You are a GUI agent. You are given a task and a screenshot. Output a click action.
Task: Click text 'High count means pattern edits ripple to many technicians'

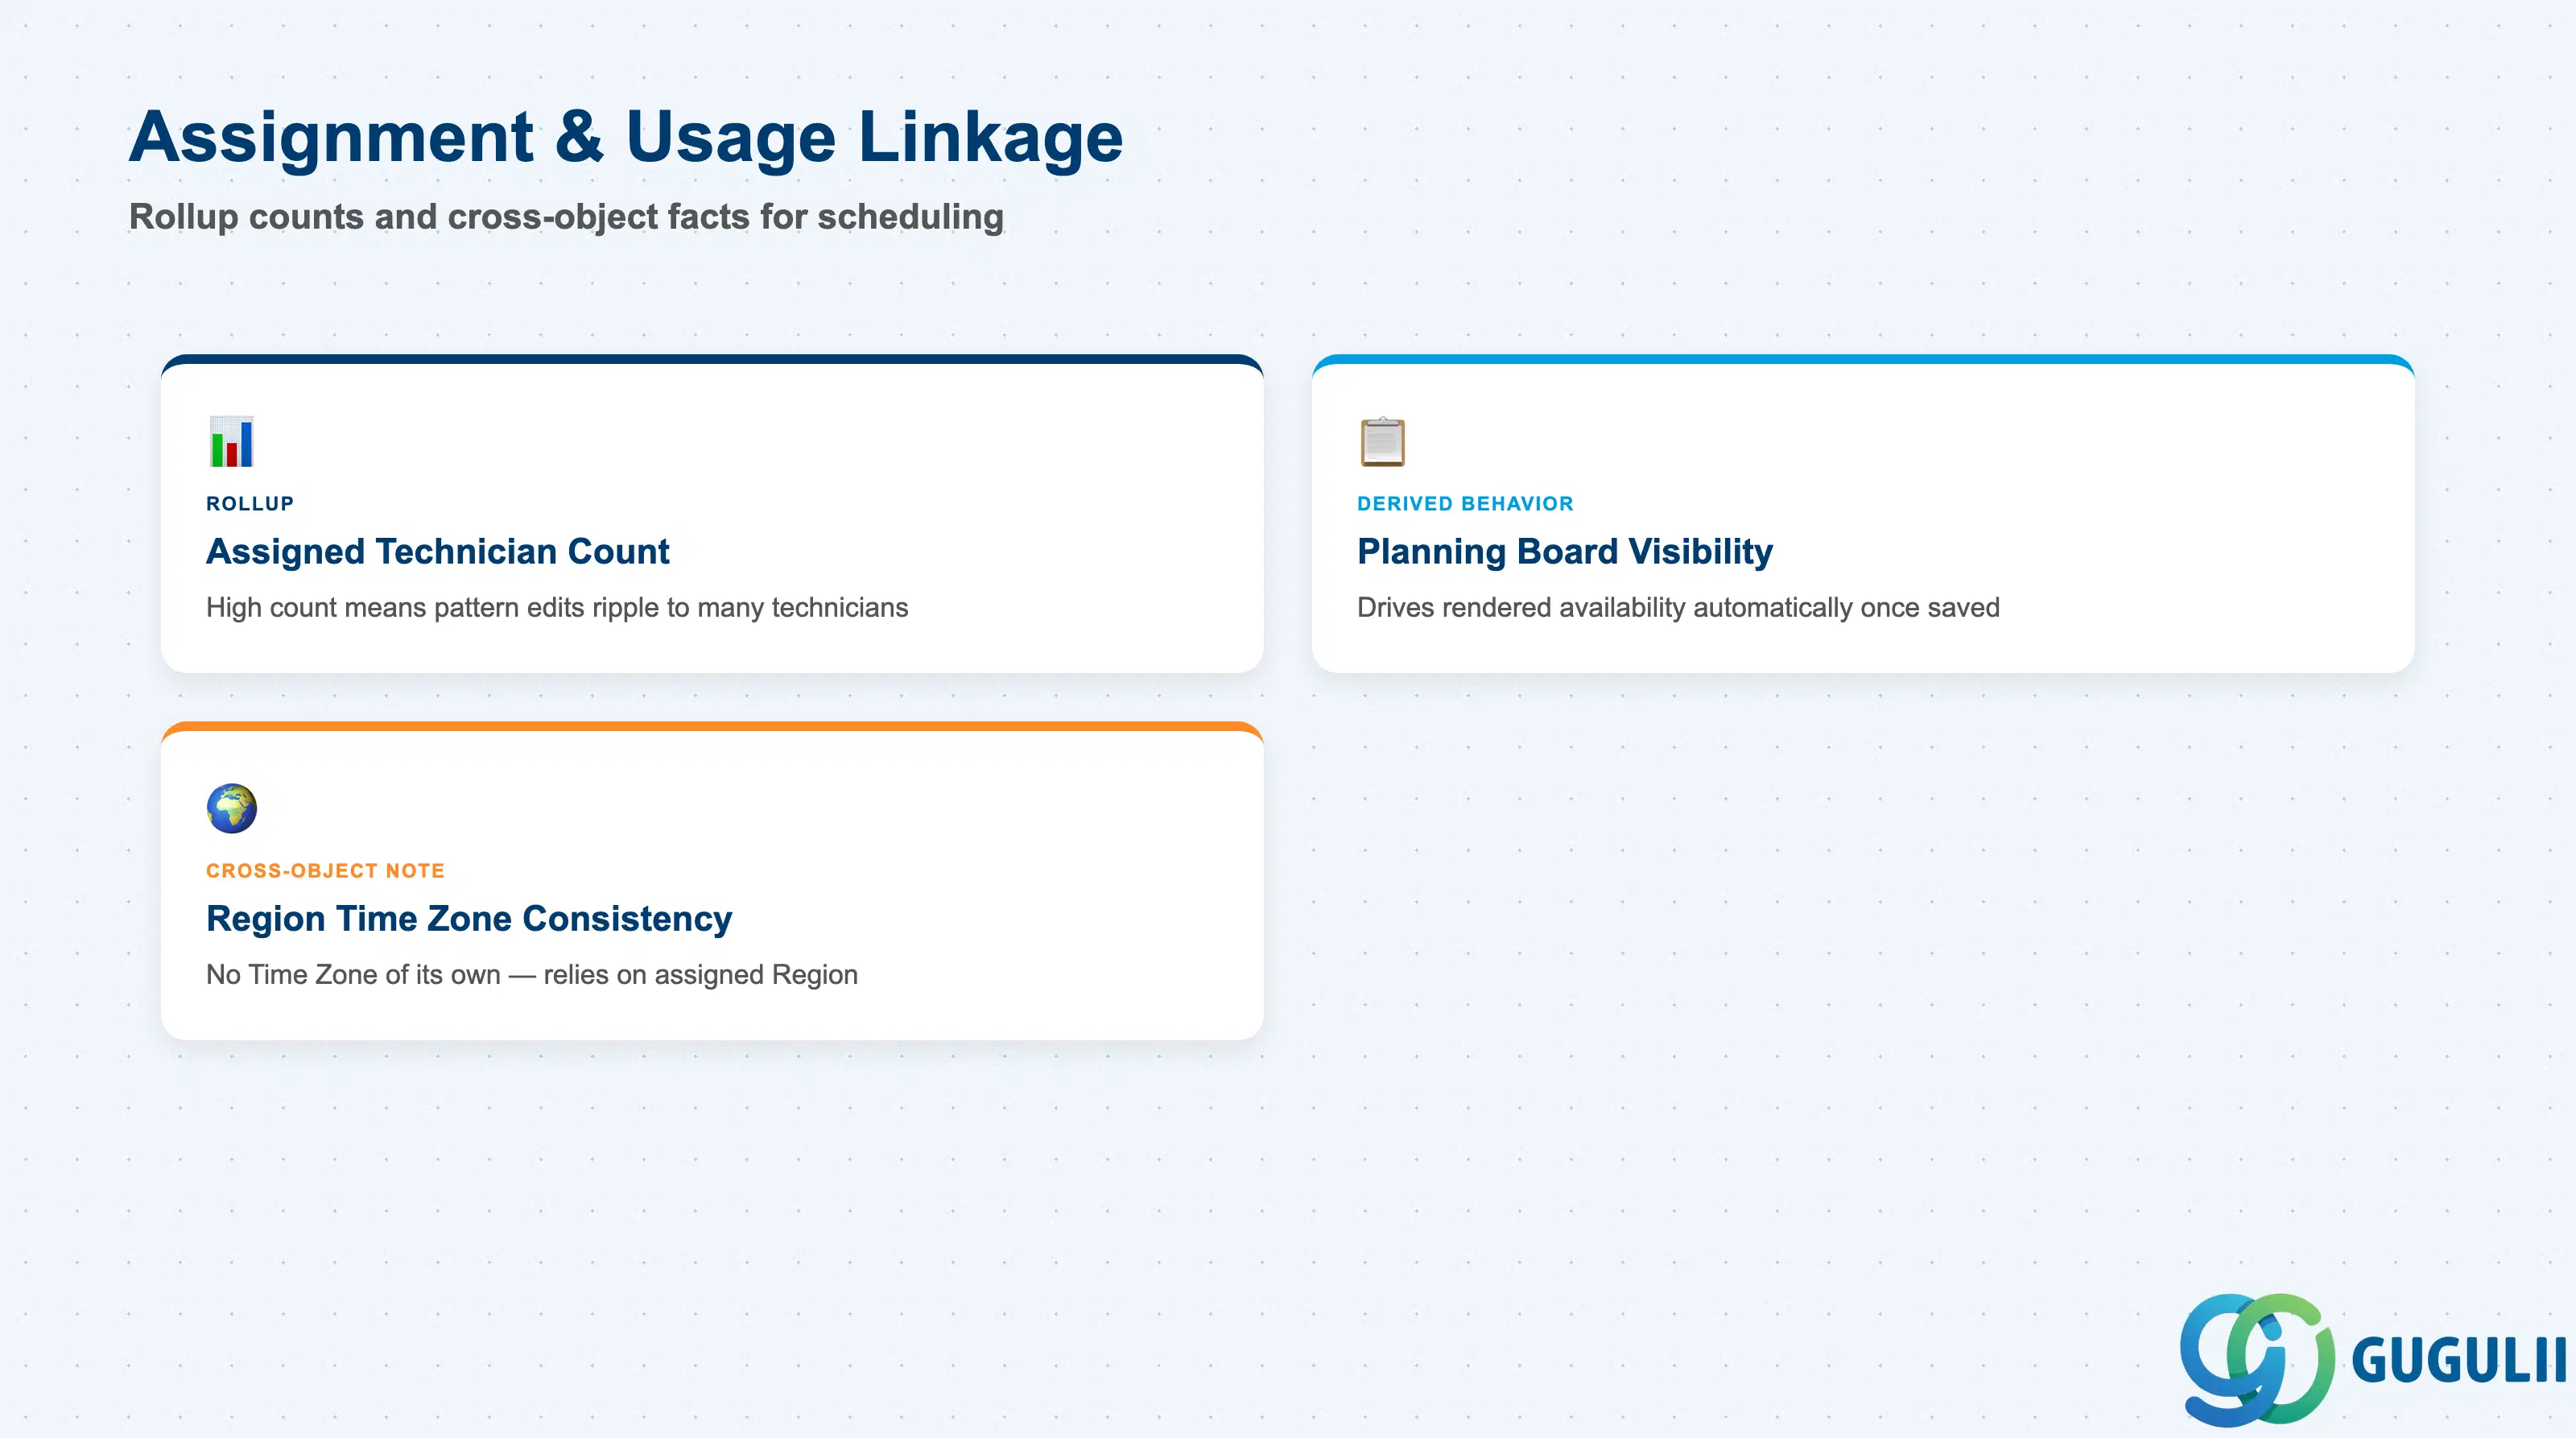(557, 607)
